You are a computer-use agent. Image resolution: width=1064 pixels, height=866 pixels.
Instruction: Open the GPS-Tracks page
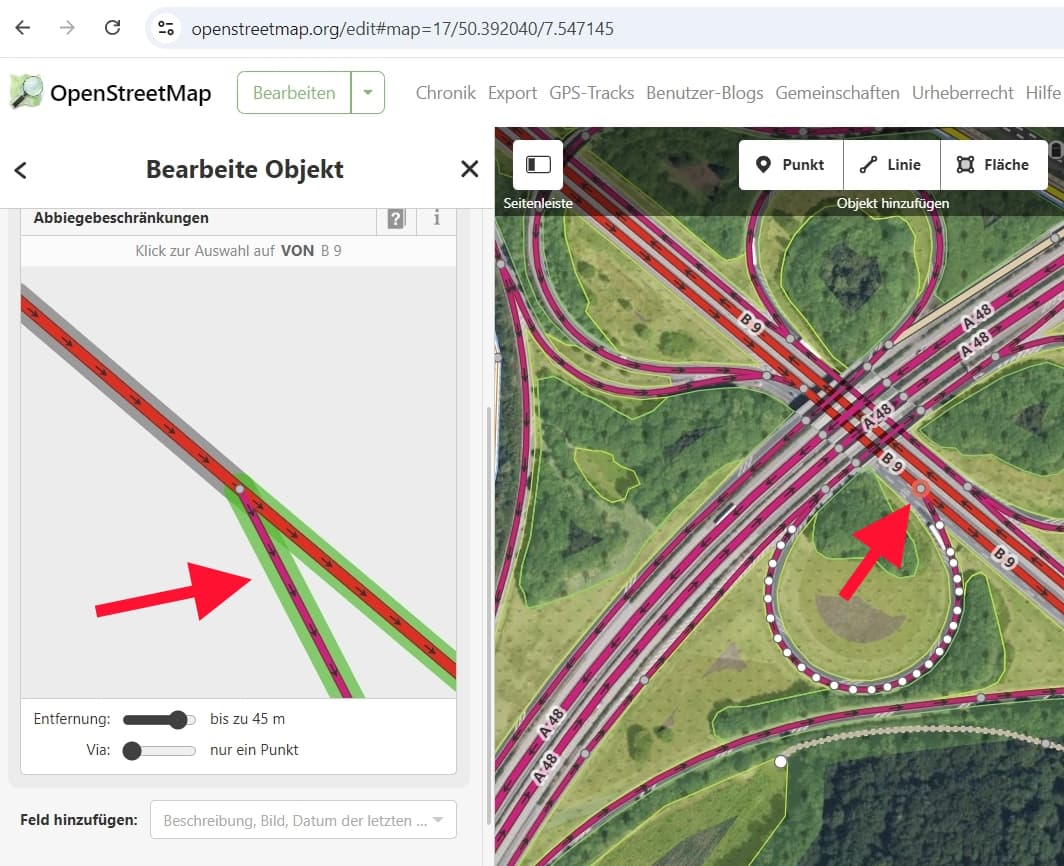point(591,93)
